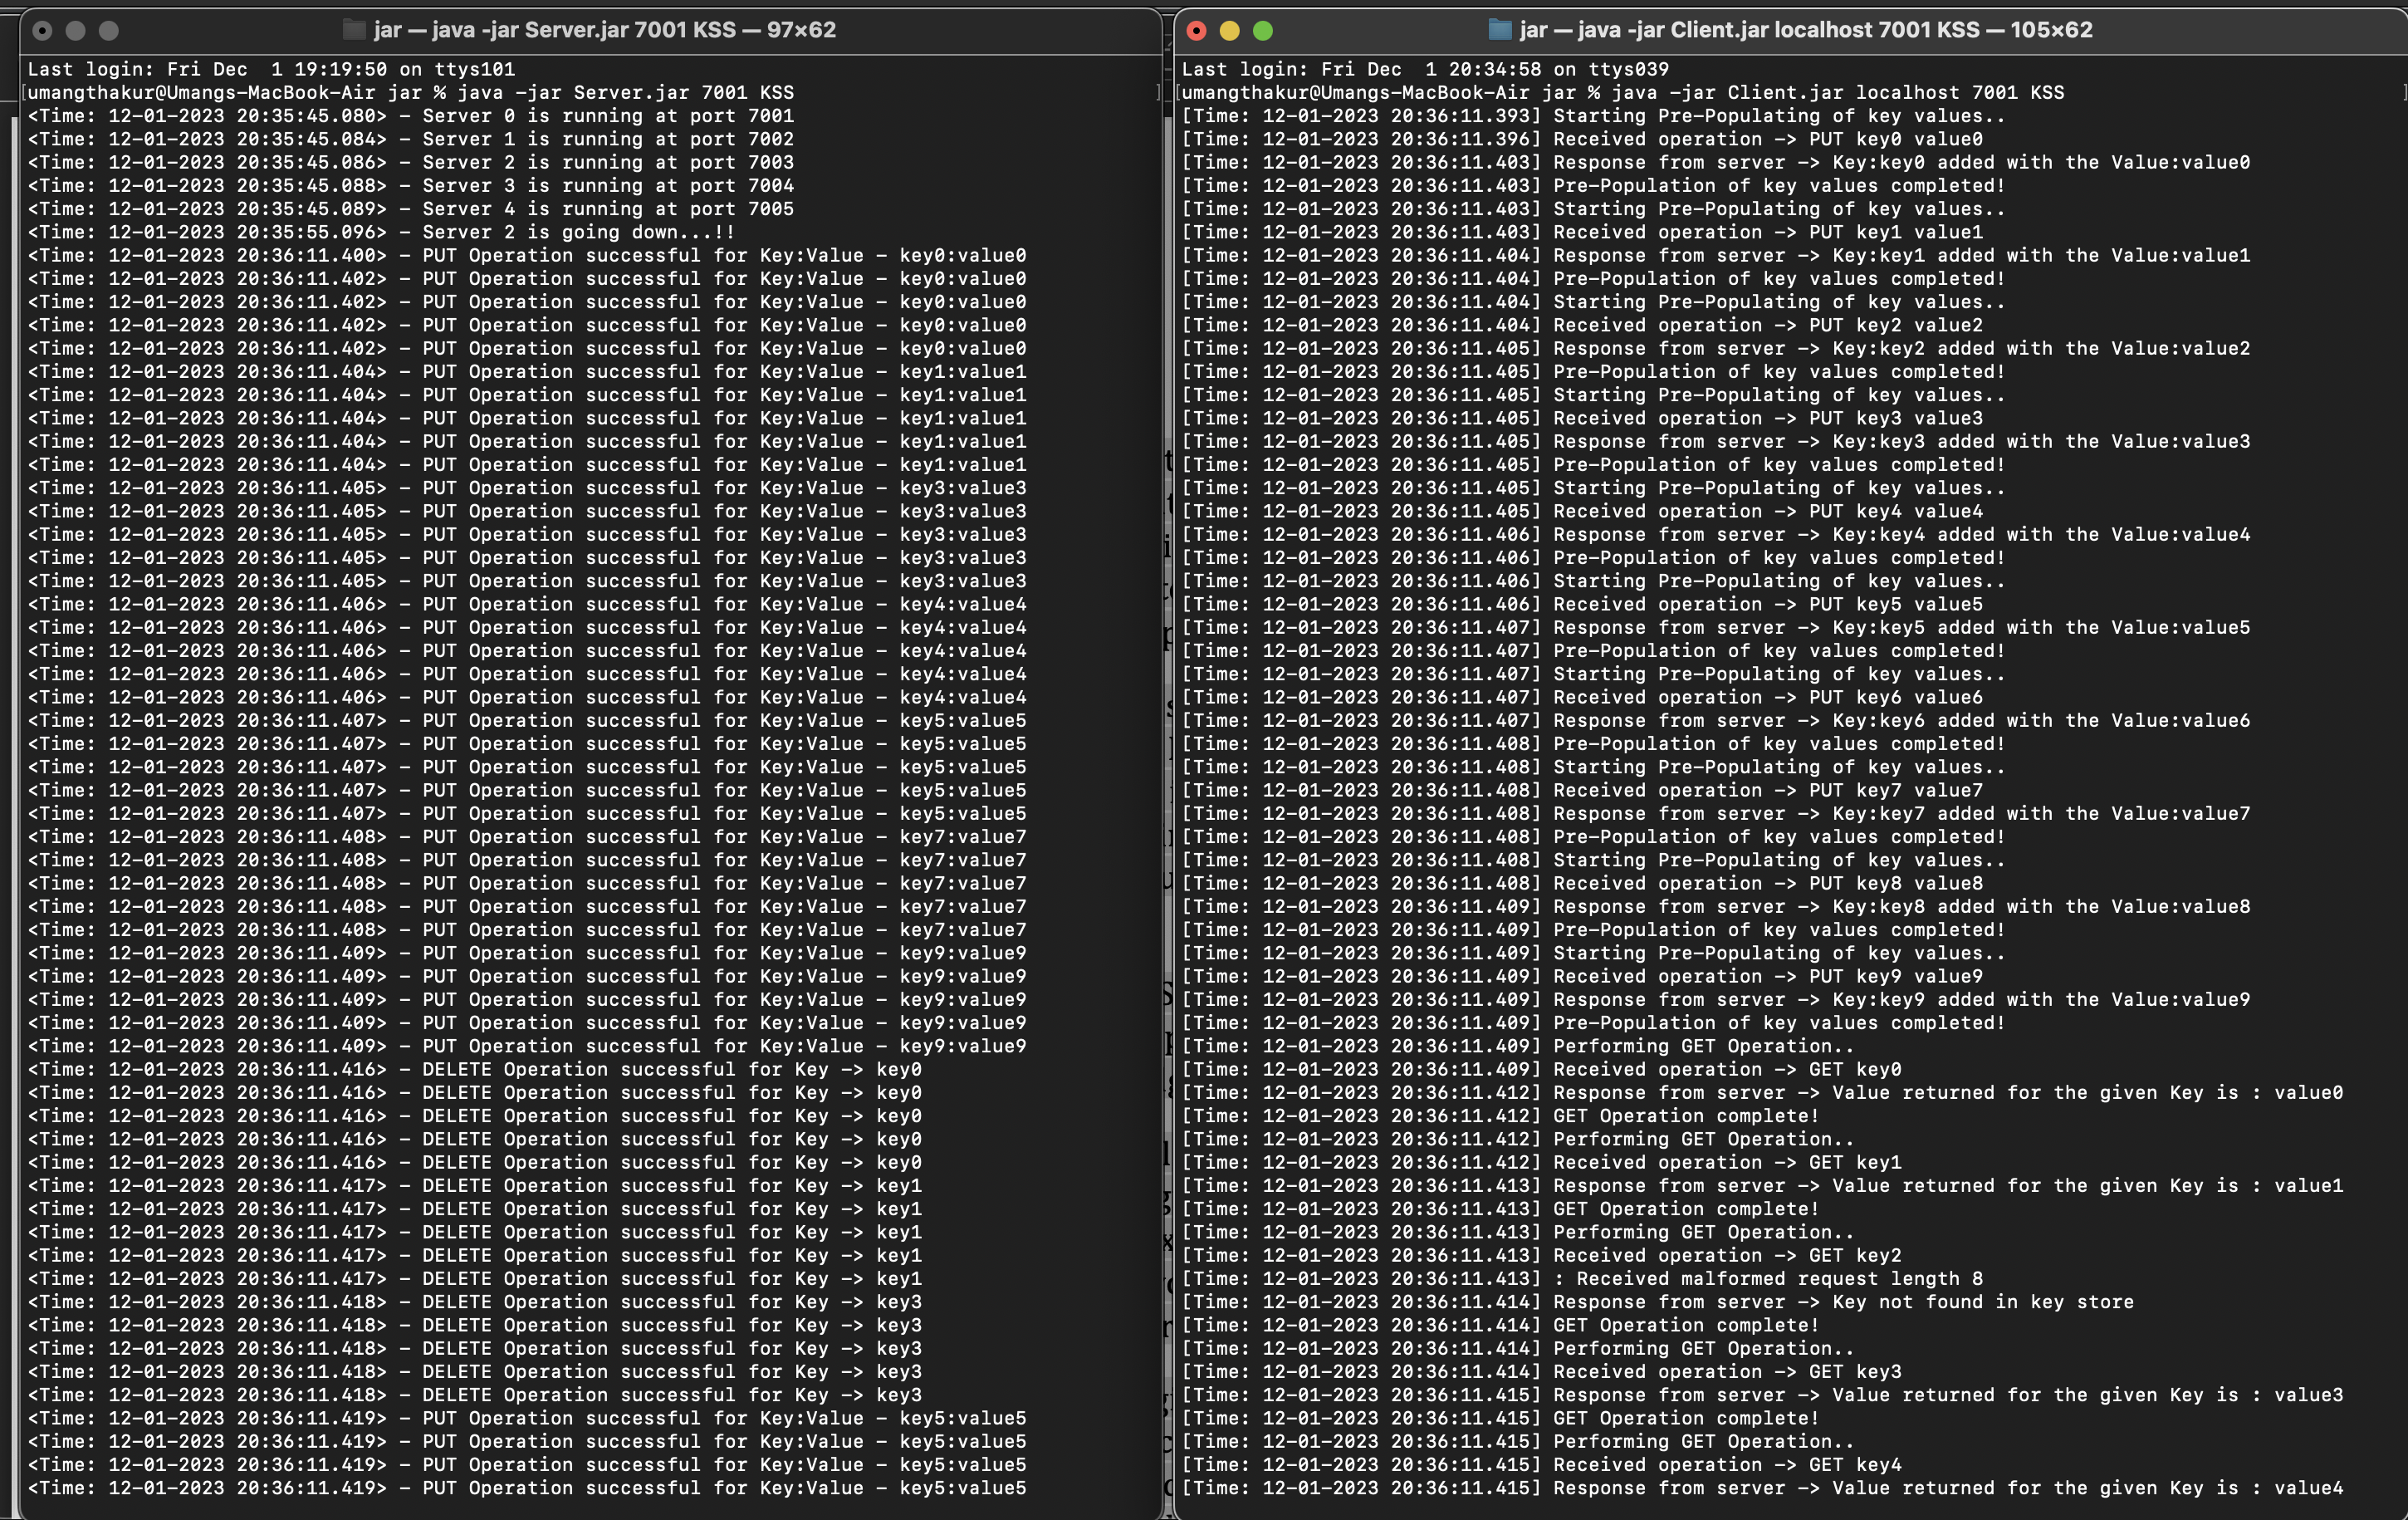Click 'Key not found in key store' response line
The height and width of the screenshot is (1520, 2408).
point(1658,1302)
